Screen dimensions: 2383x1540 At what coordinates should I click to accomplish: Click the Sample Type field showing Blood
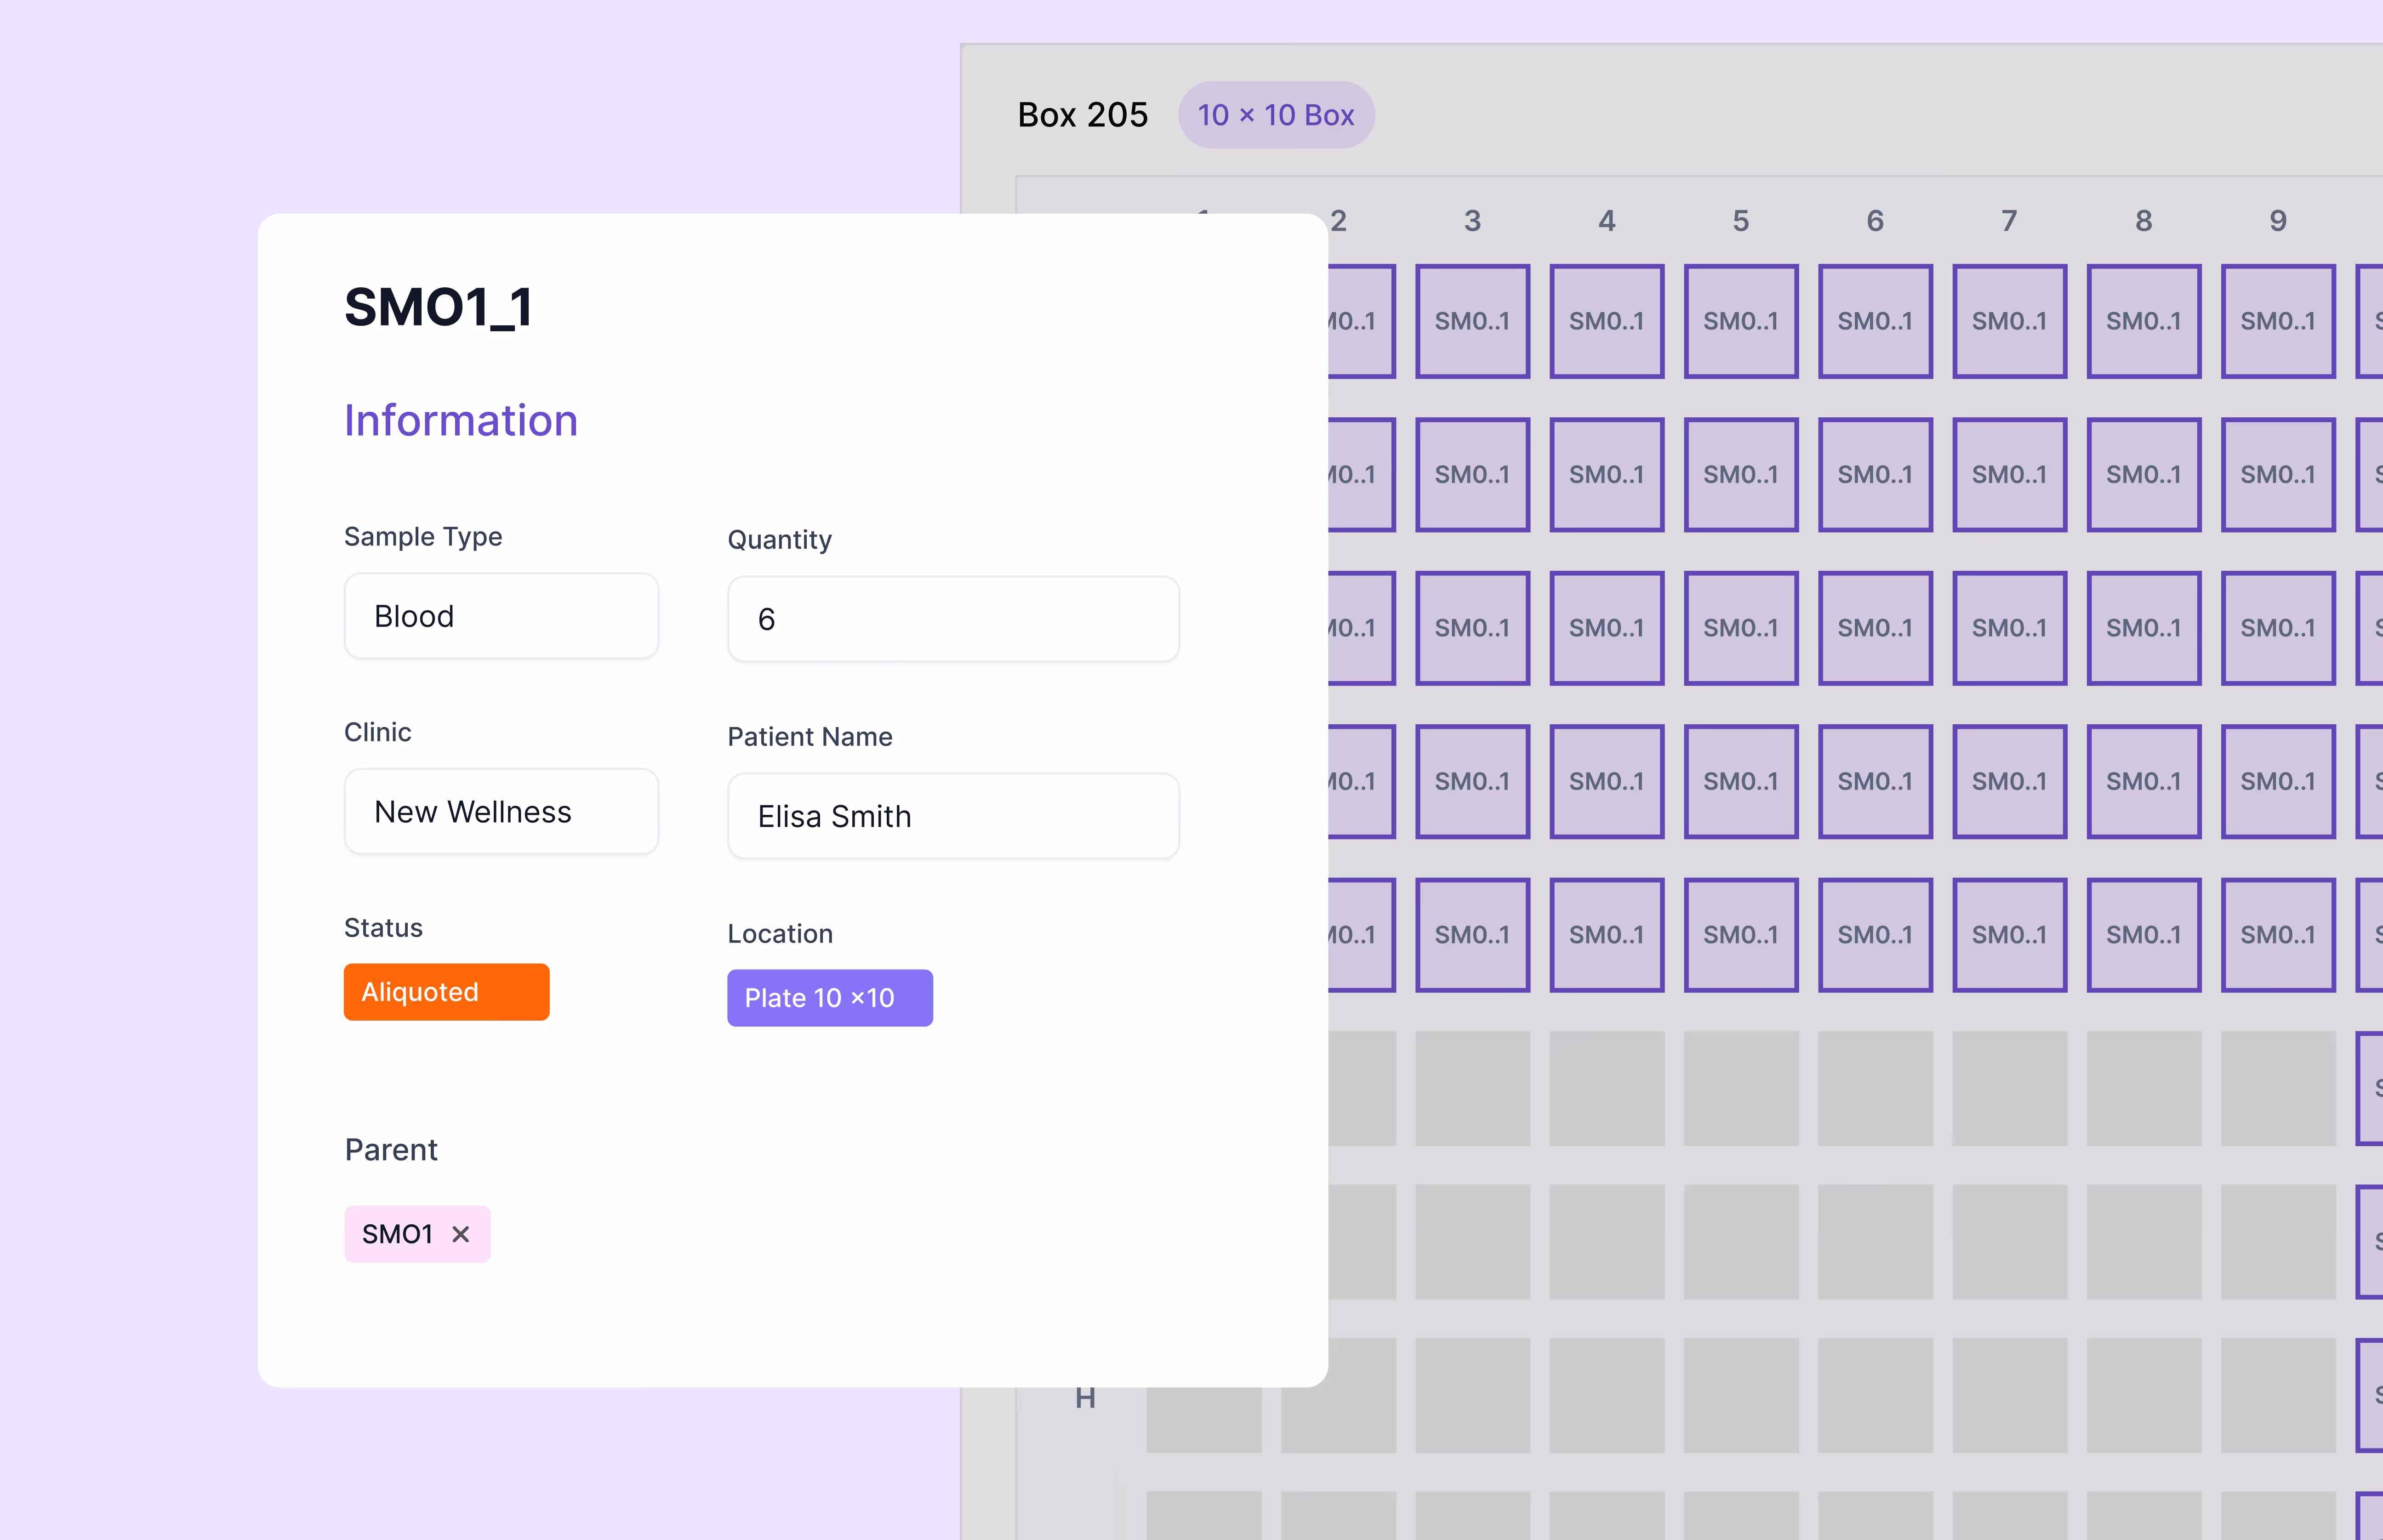pos(501,616)
